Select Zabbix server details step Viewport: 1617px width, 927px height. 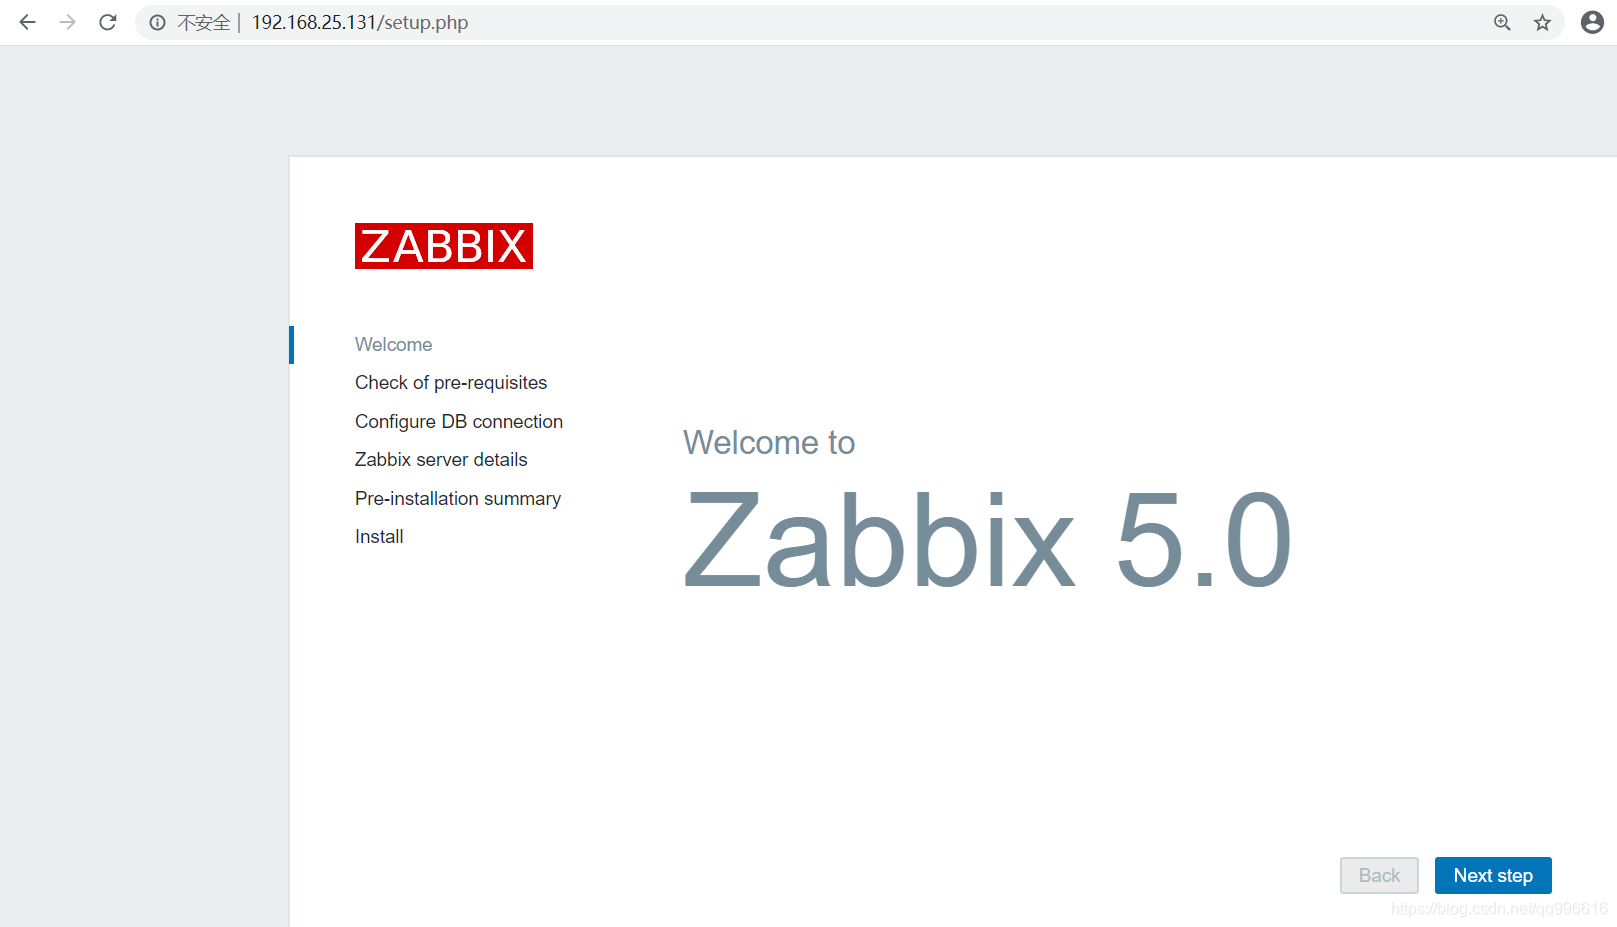pos(441,459)
